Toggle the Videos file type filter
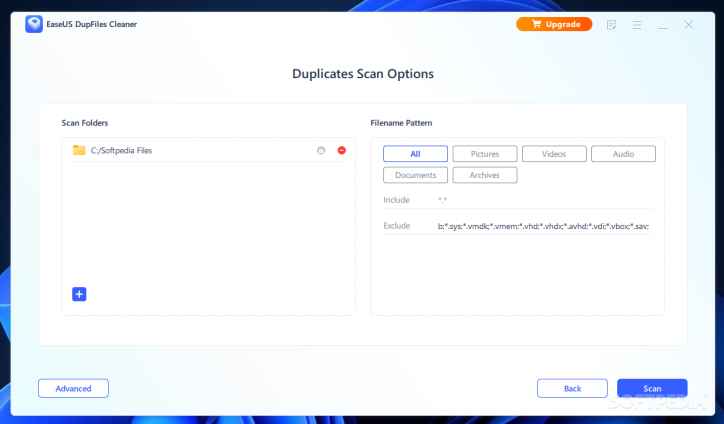Viewport: 724px width, 424px height. (553, 154)
